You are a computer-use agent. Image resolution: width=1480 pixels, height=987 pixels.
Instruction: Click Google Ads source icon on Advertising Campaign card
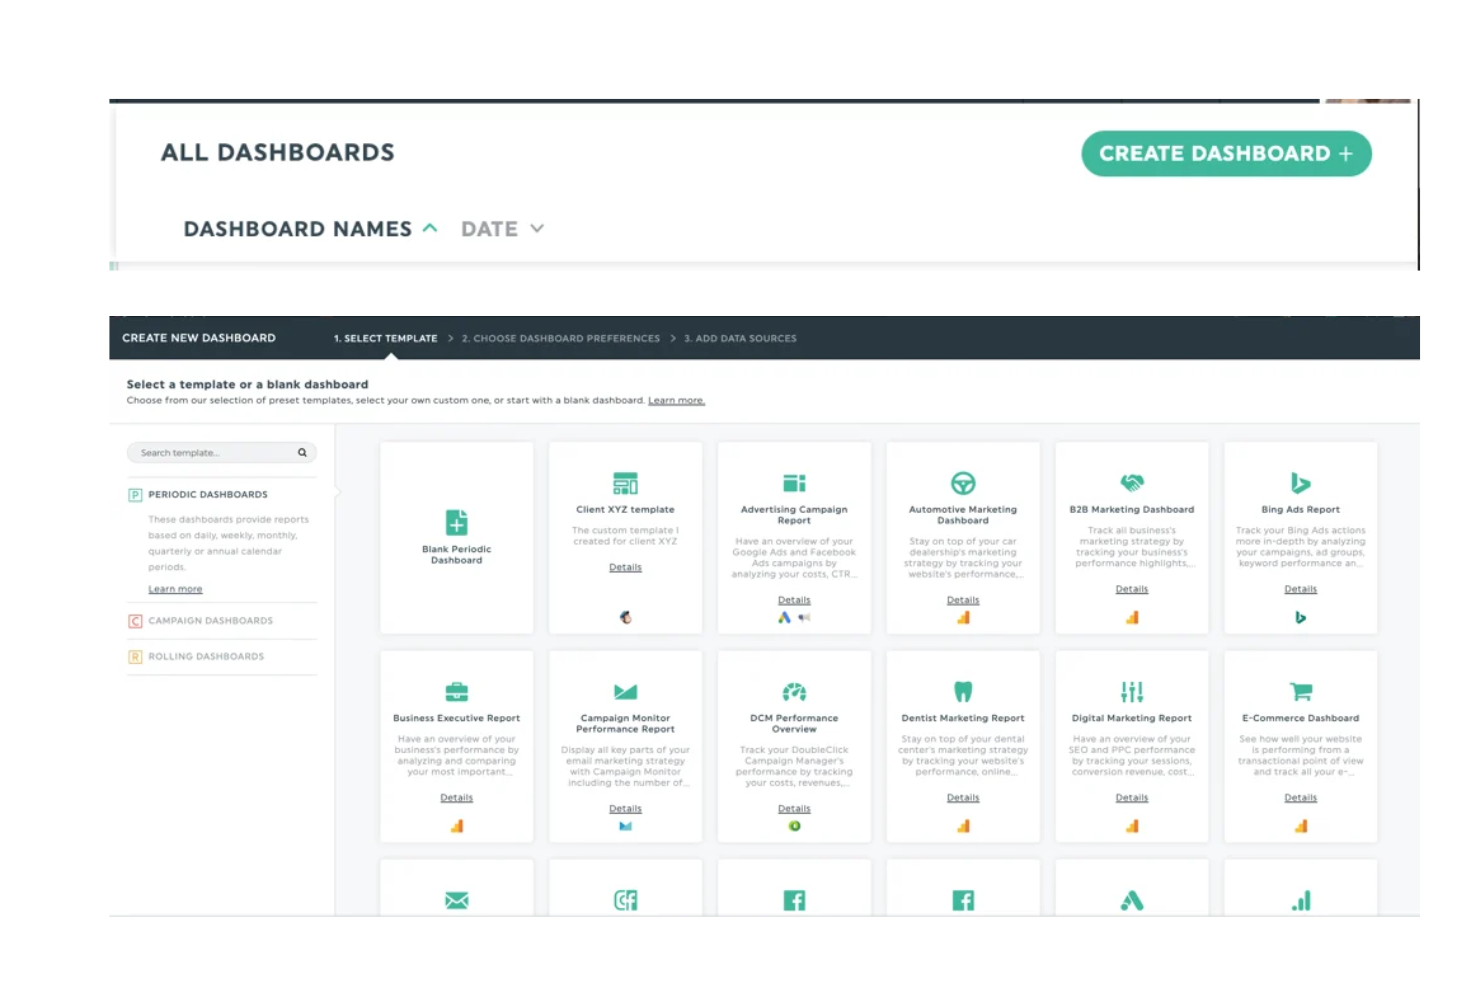pos(785,618)
